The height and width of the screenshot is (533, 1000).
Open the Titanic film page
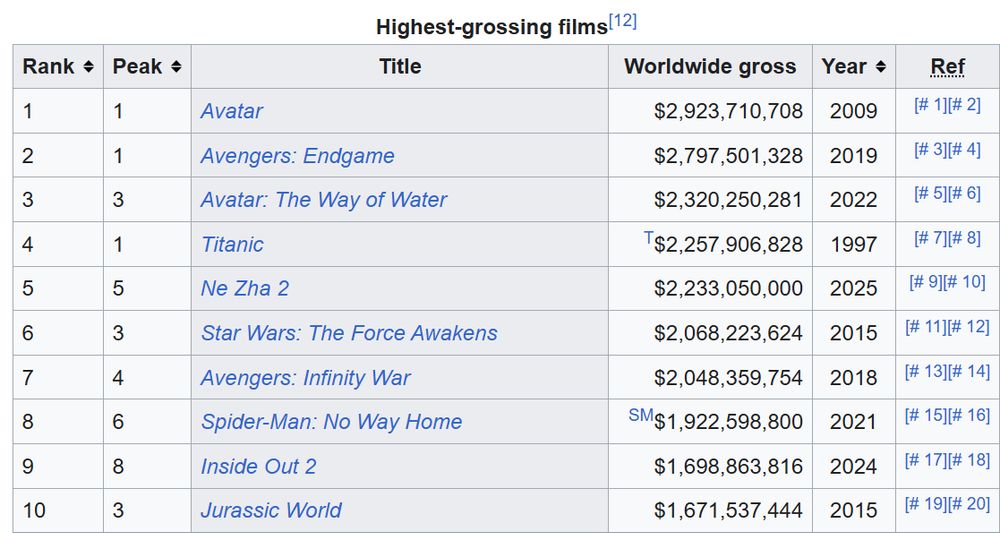pyautogui.click(x=232, y=244)
